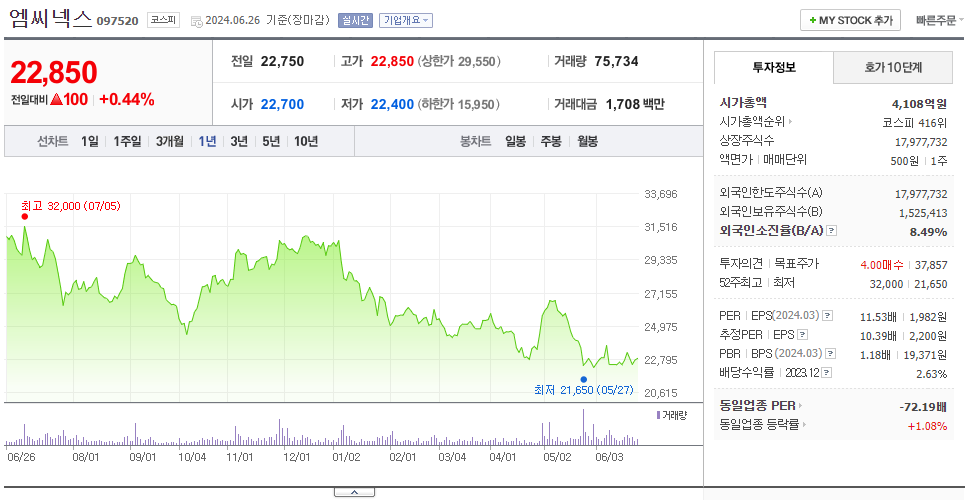Click the stock code 097520
Screen dimensions: 968x500
coord(117,22)
